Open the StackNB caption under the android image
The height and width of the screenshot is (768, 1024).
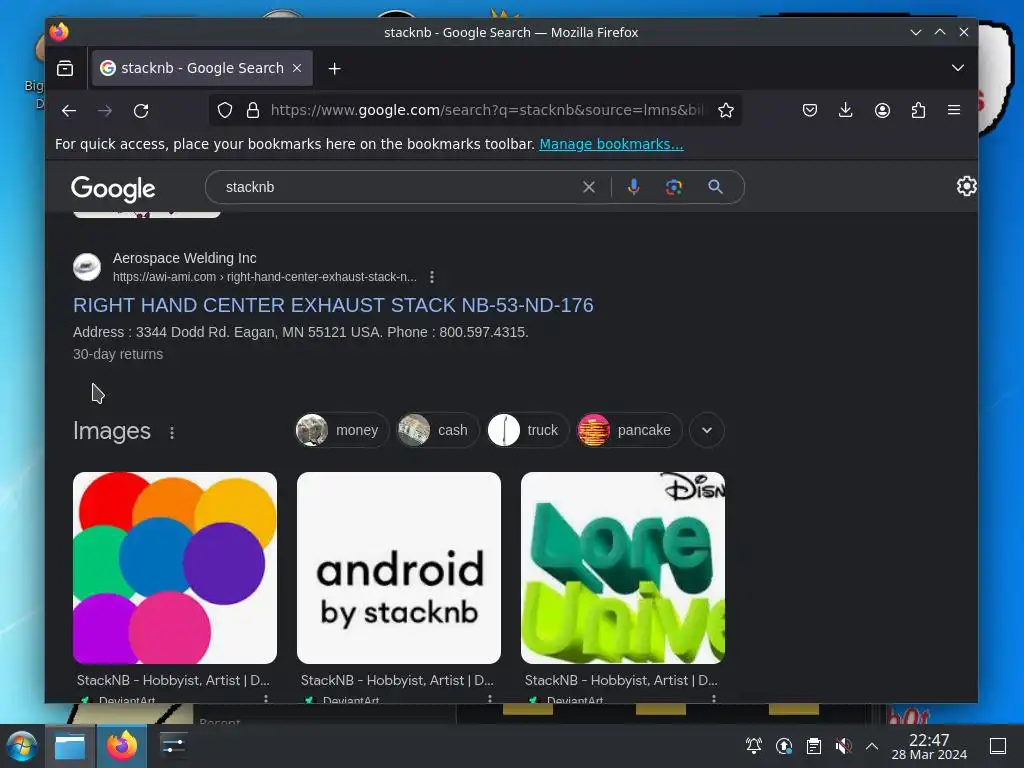397,680
